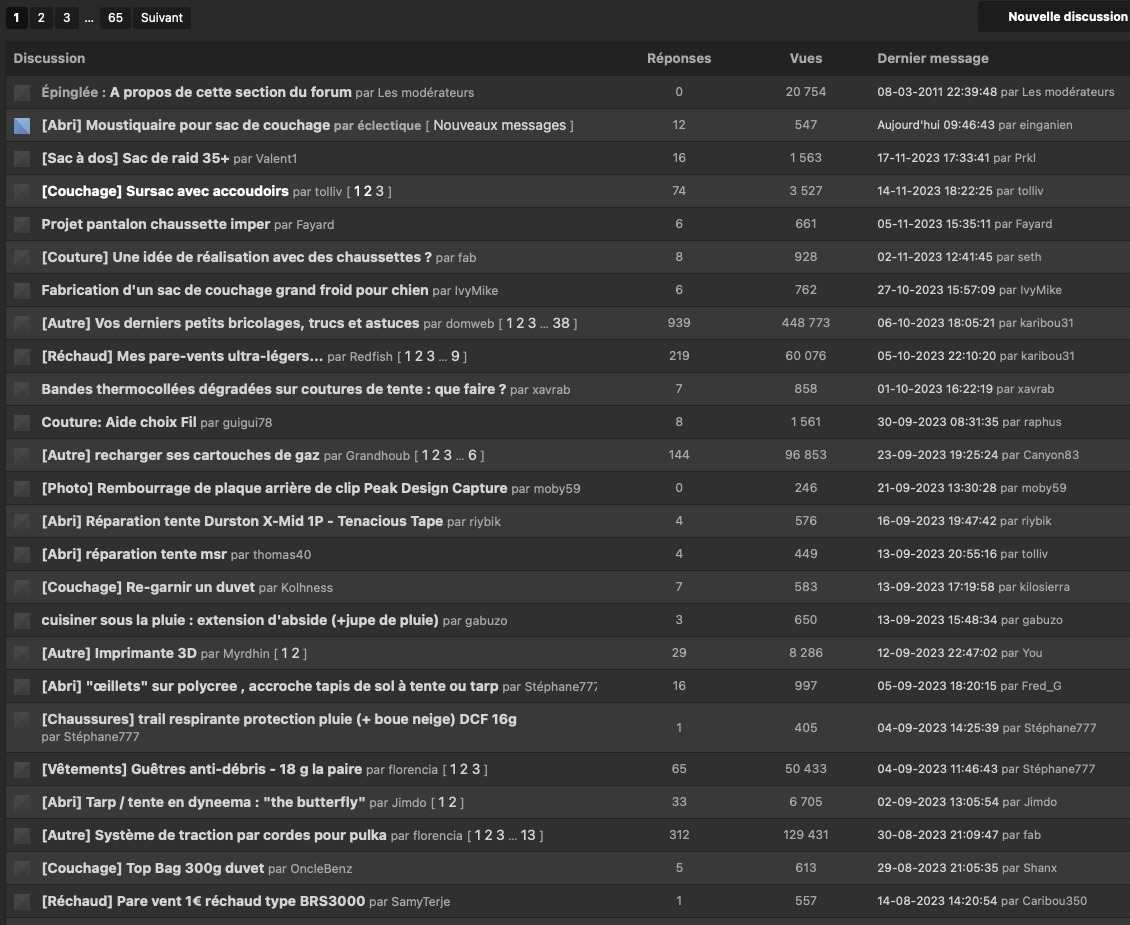Go to page 2 of forum
The image size is (1130, 925).
tap(41, 17)
